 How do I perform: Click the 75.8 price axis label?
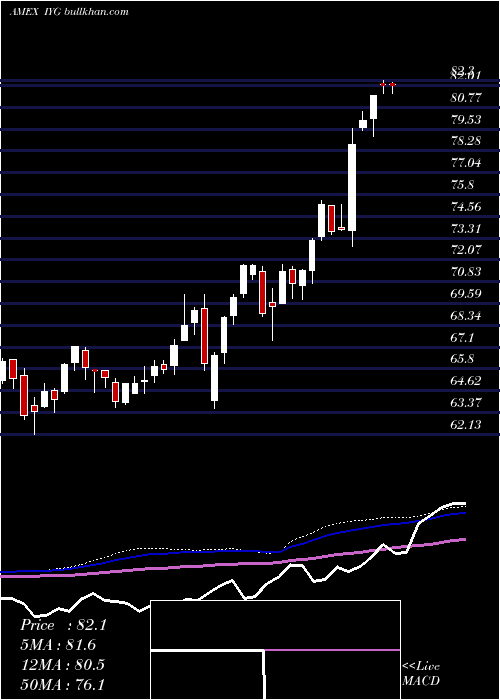pos(463,185)
